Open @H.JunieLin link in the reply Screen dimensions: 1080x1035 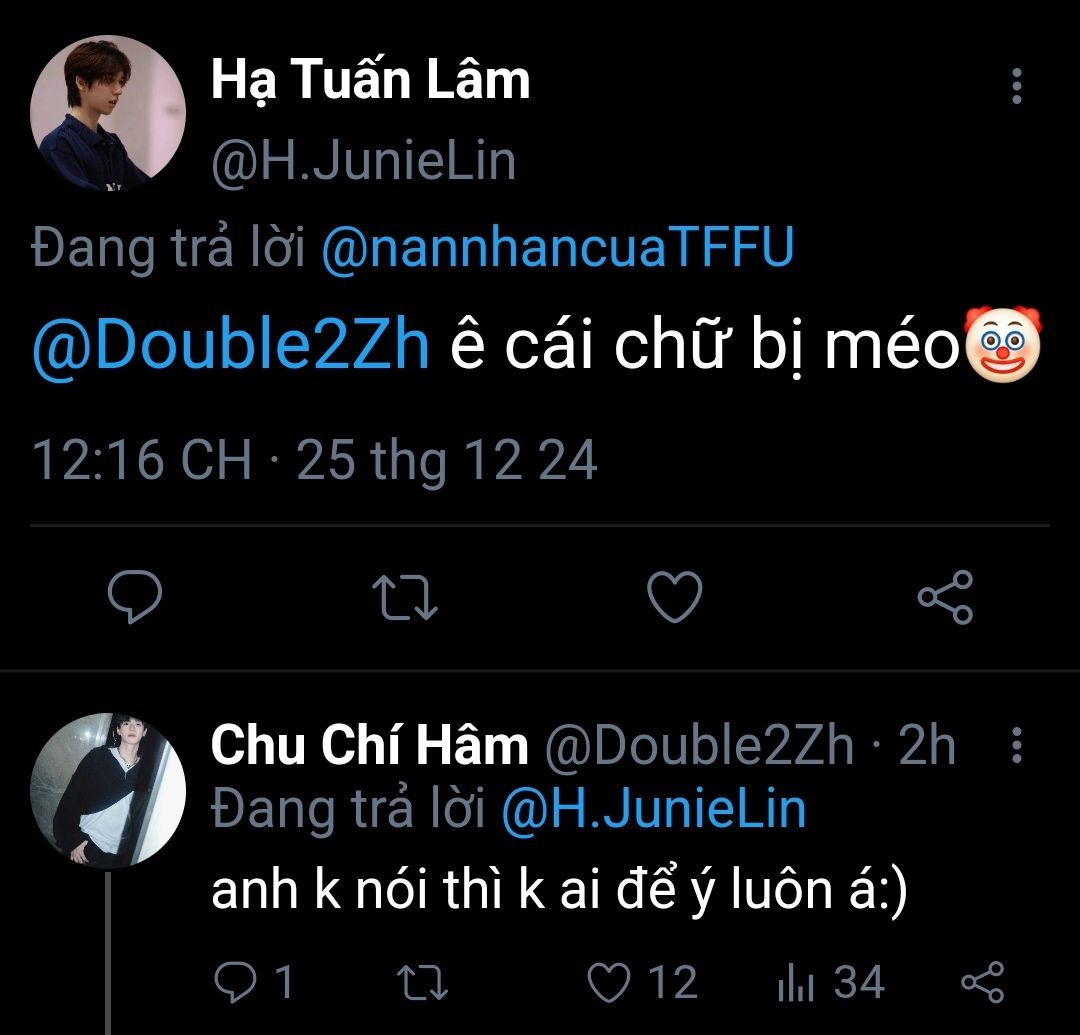653,808
